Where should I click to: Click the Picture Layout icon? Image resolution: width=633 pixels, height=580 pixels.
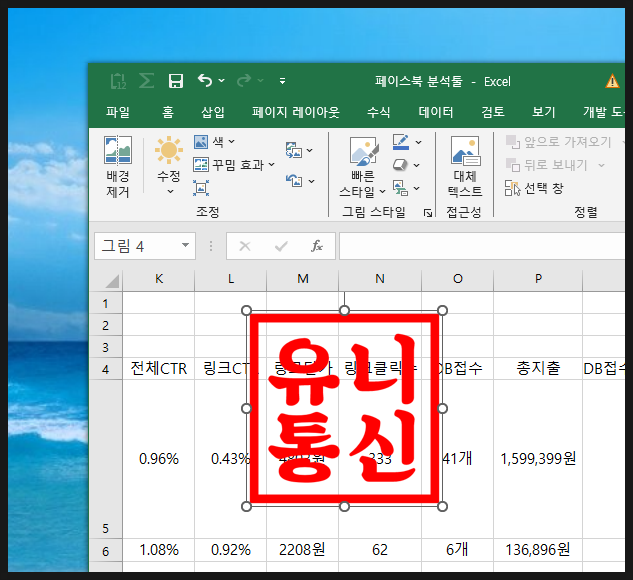(x=400, y=188)
